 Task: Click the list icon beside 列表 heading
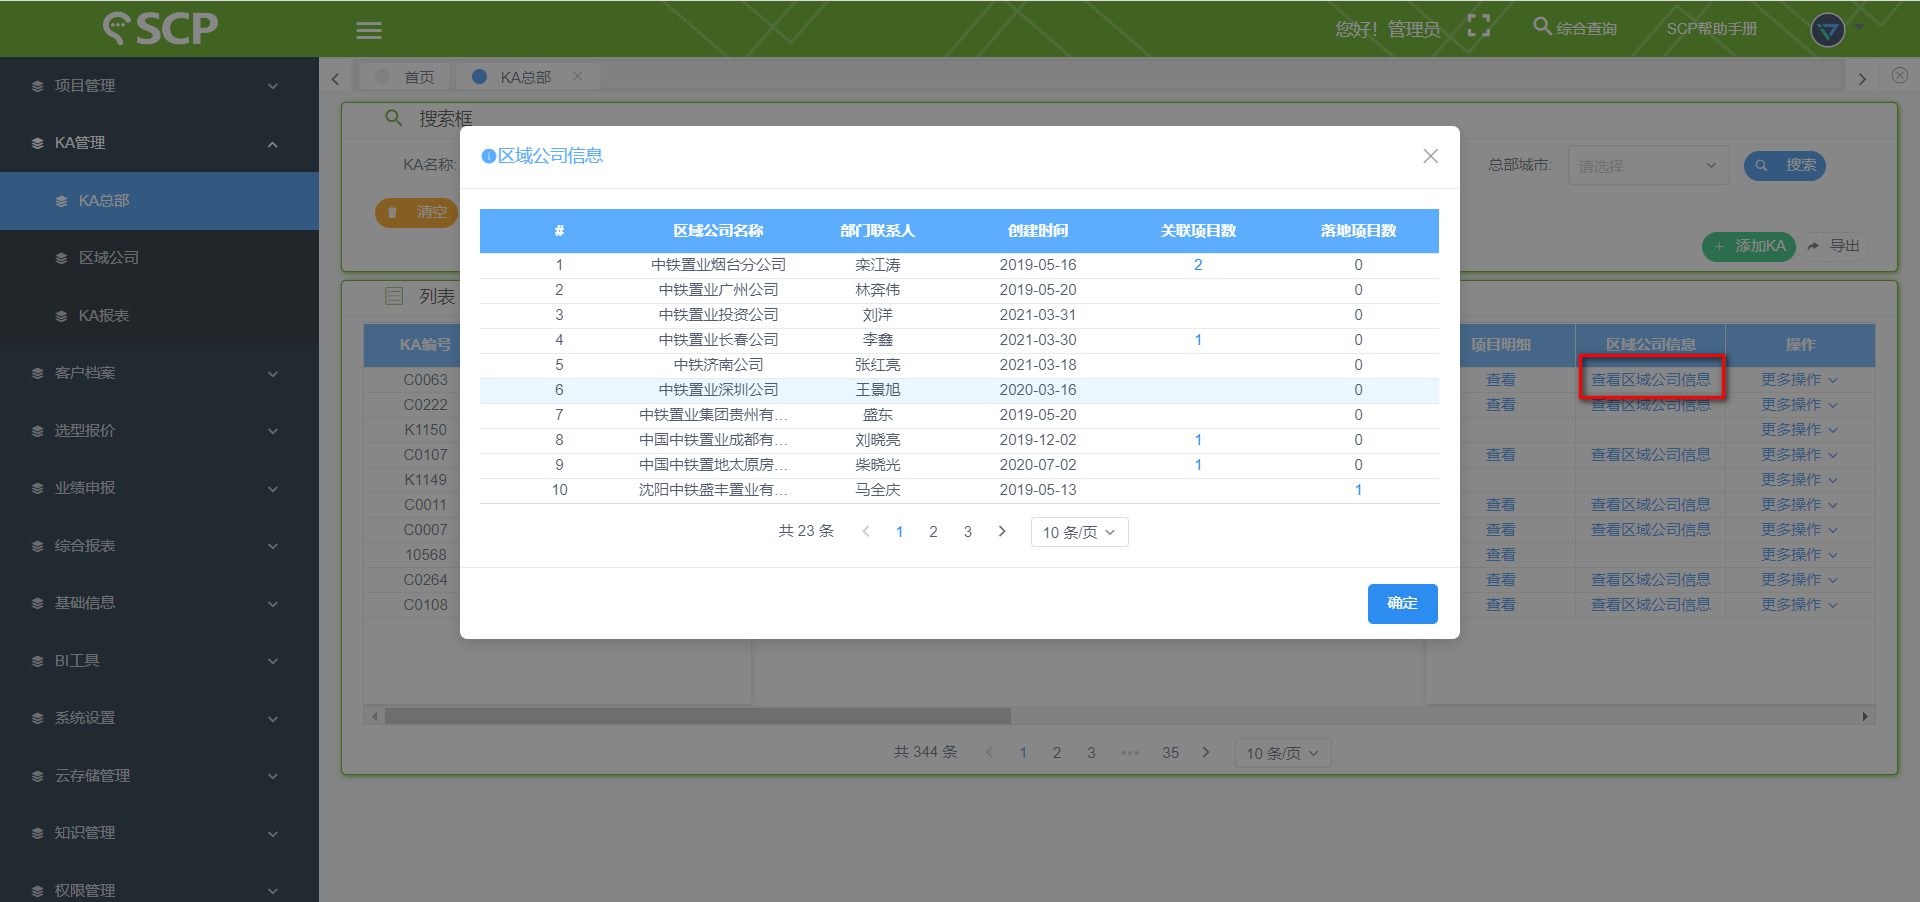pyautogui.click(x=394, y=296)
